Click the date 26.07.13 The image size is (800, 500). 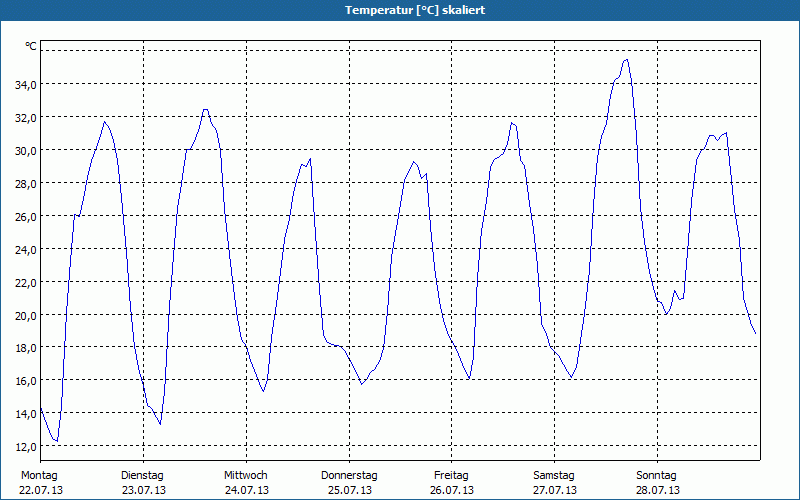coord(453,490)
